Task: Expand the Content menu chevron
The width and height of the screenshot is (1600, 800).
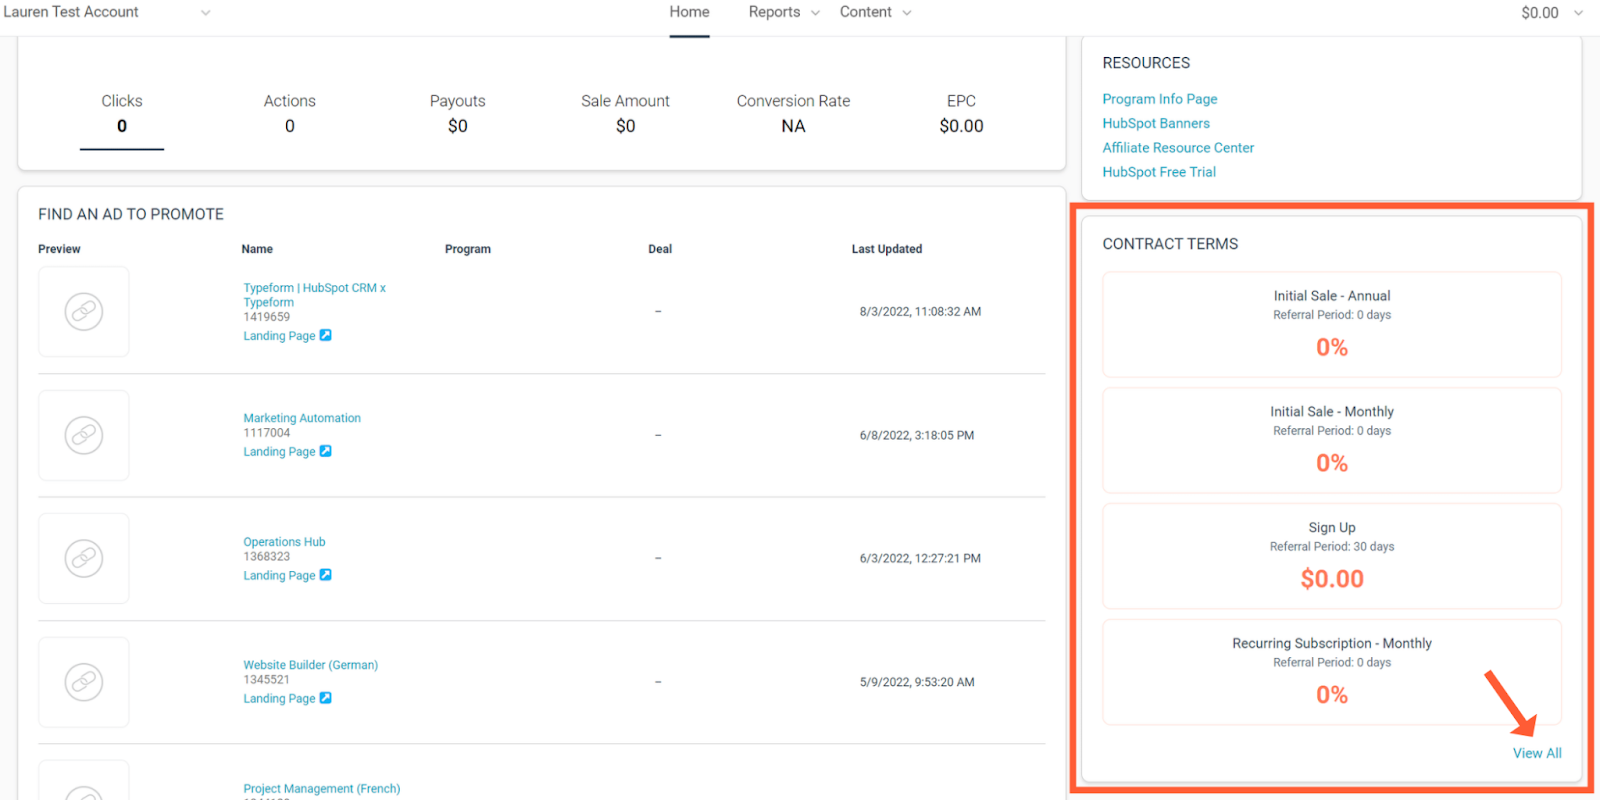Action: (x=907, y=13)
